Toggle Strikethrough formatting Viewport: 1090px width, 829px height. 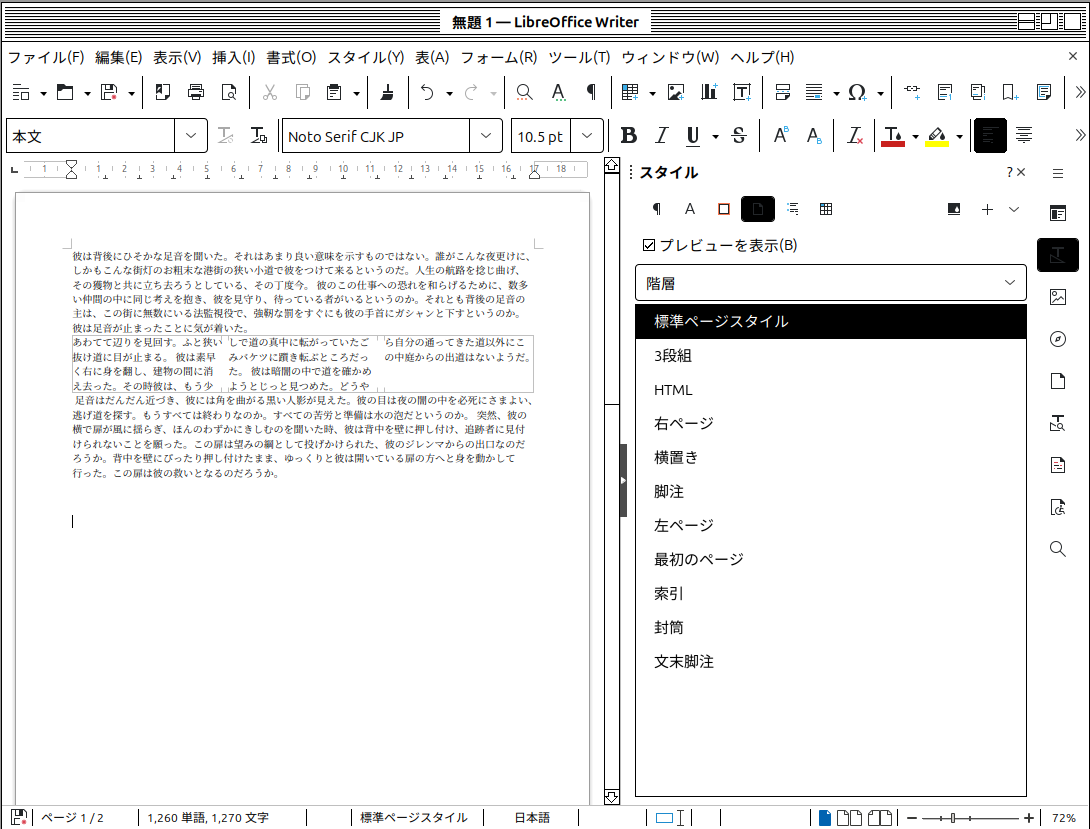(739, 136)
